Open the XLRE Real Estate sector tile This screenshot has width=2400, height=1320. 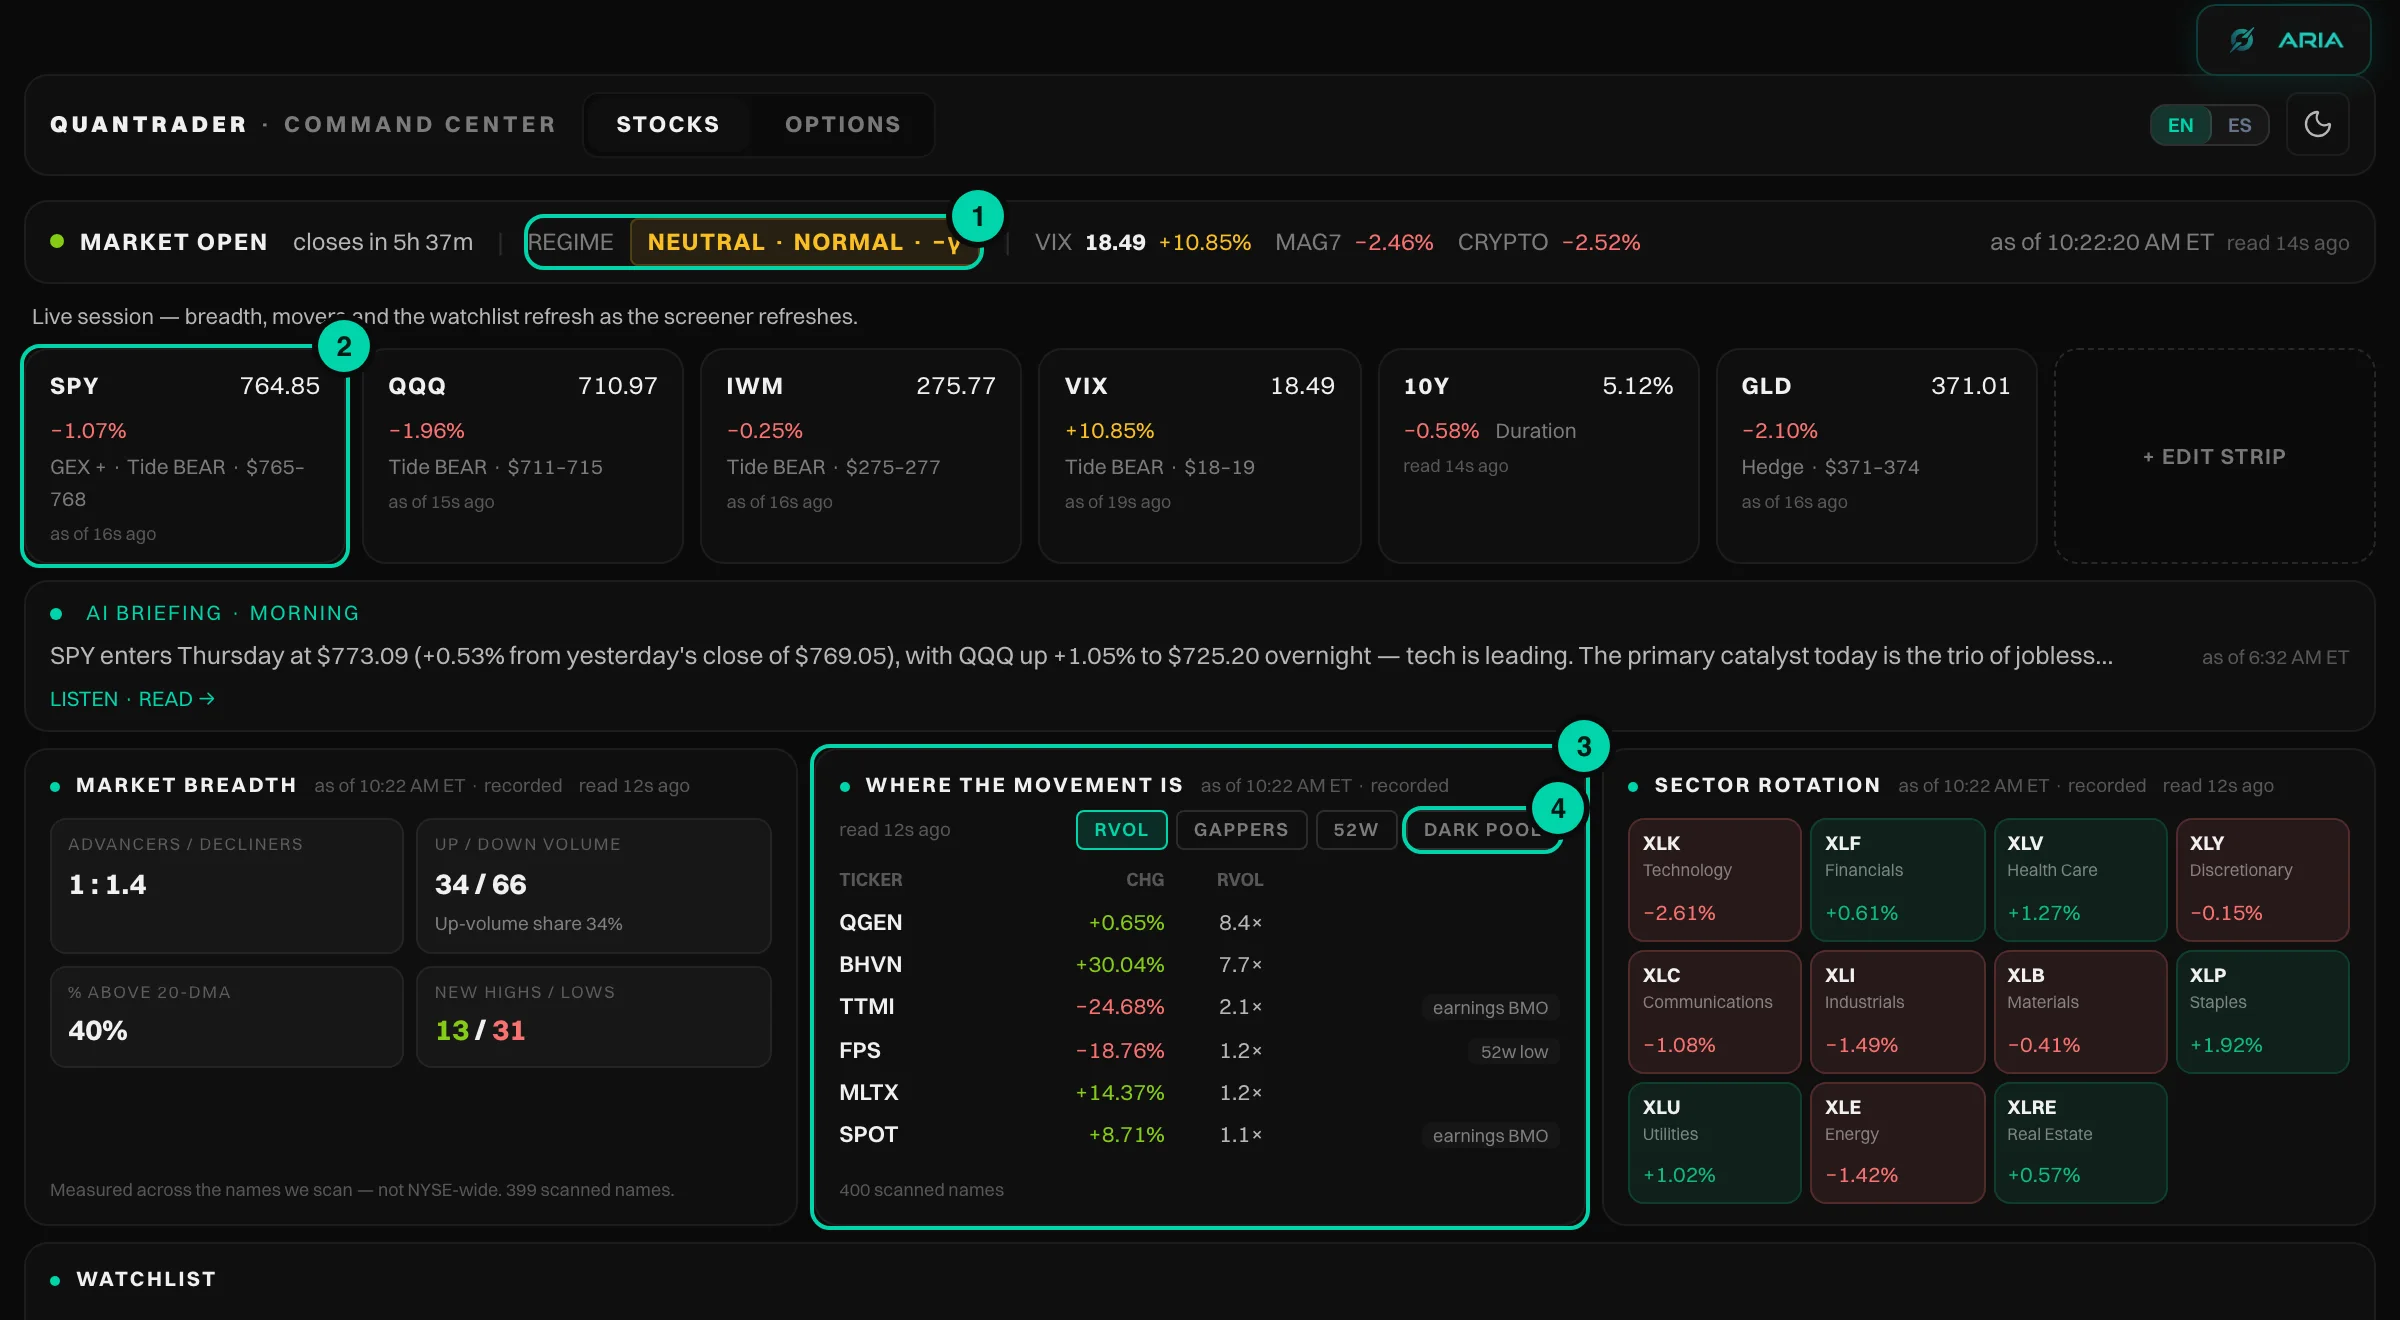click(2080, 1143)
